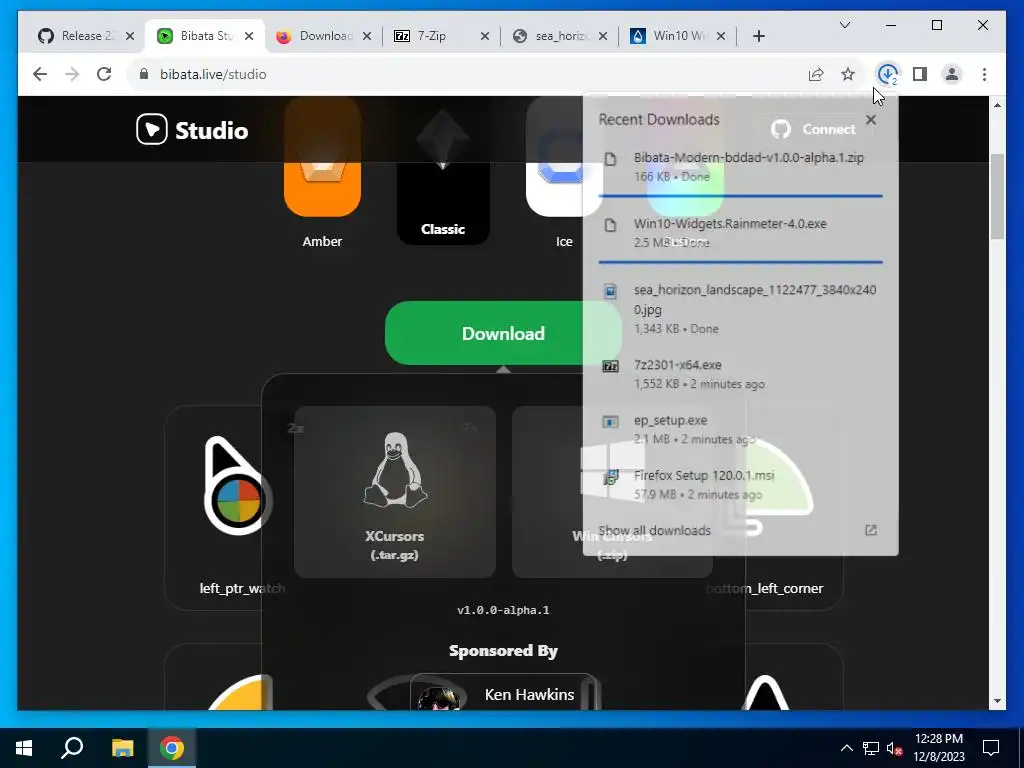This screenshot has height=768, width=1024.
Task: Click the Chrome taskbar icon
Action: (172, 748)
